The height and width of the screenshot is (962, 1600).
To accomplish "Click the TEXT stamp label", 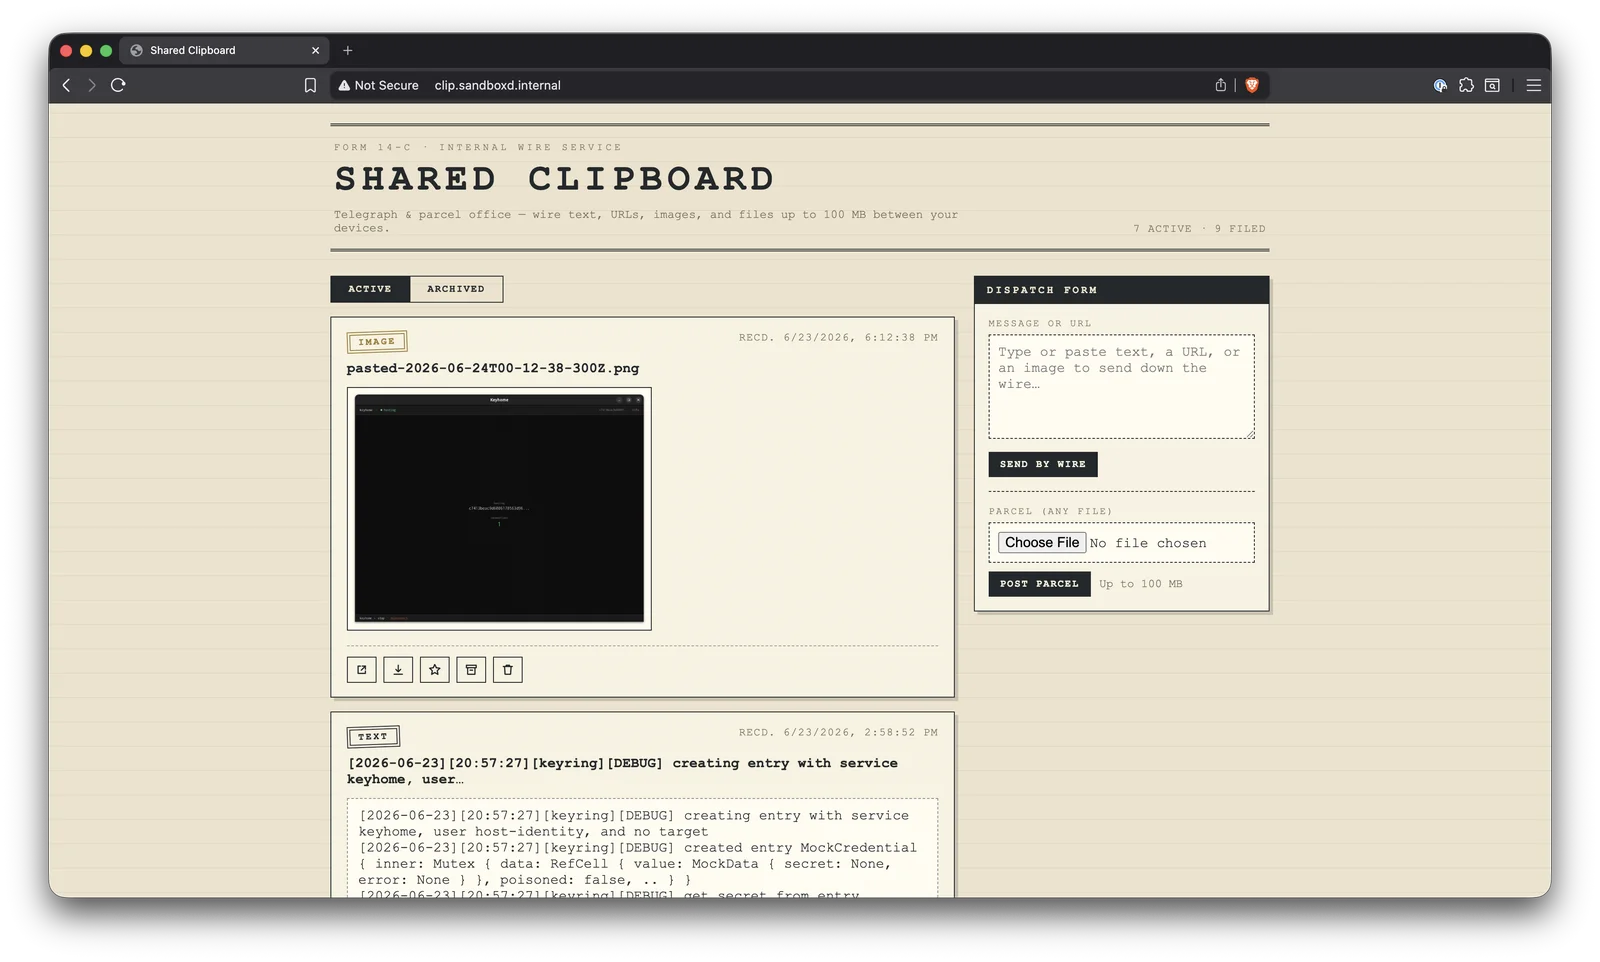I will click(373, 737).
